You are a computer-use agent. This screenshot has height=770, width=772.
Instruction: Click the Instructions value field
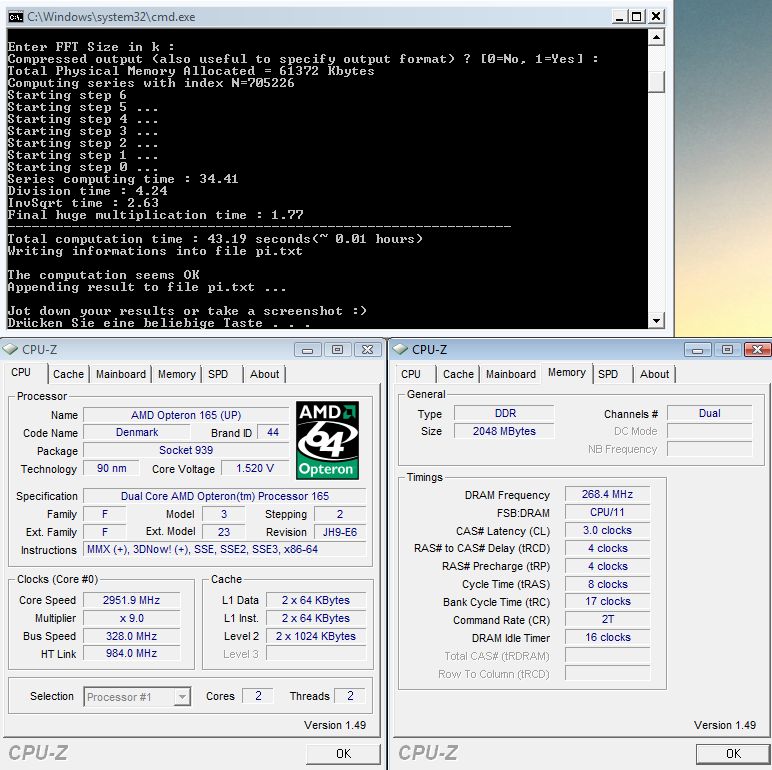[x=225, y=549]
